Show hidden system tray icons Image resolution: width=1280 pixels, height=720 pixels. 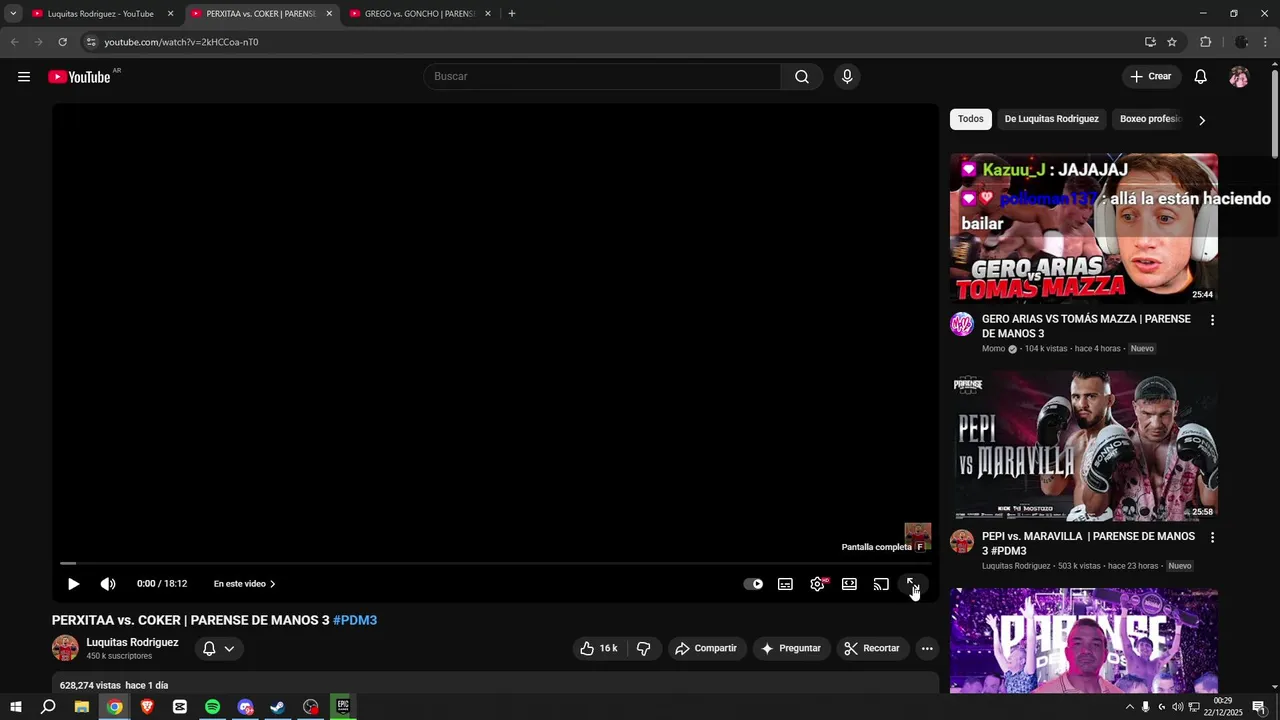(x=1130, y=707)
